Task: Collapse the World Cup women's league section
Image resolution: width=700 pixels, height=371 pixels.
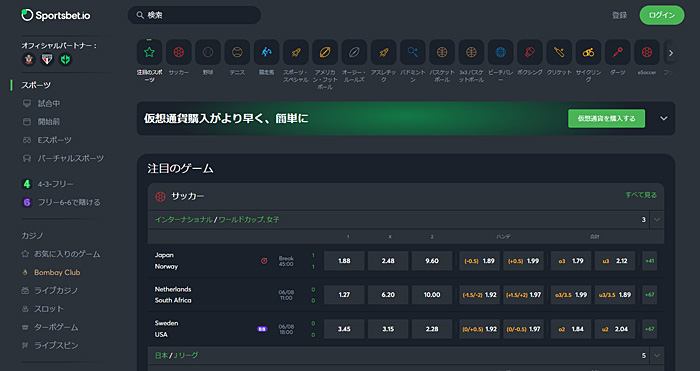Action: point(657,220)
